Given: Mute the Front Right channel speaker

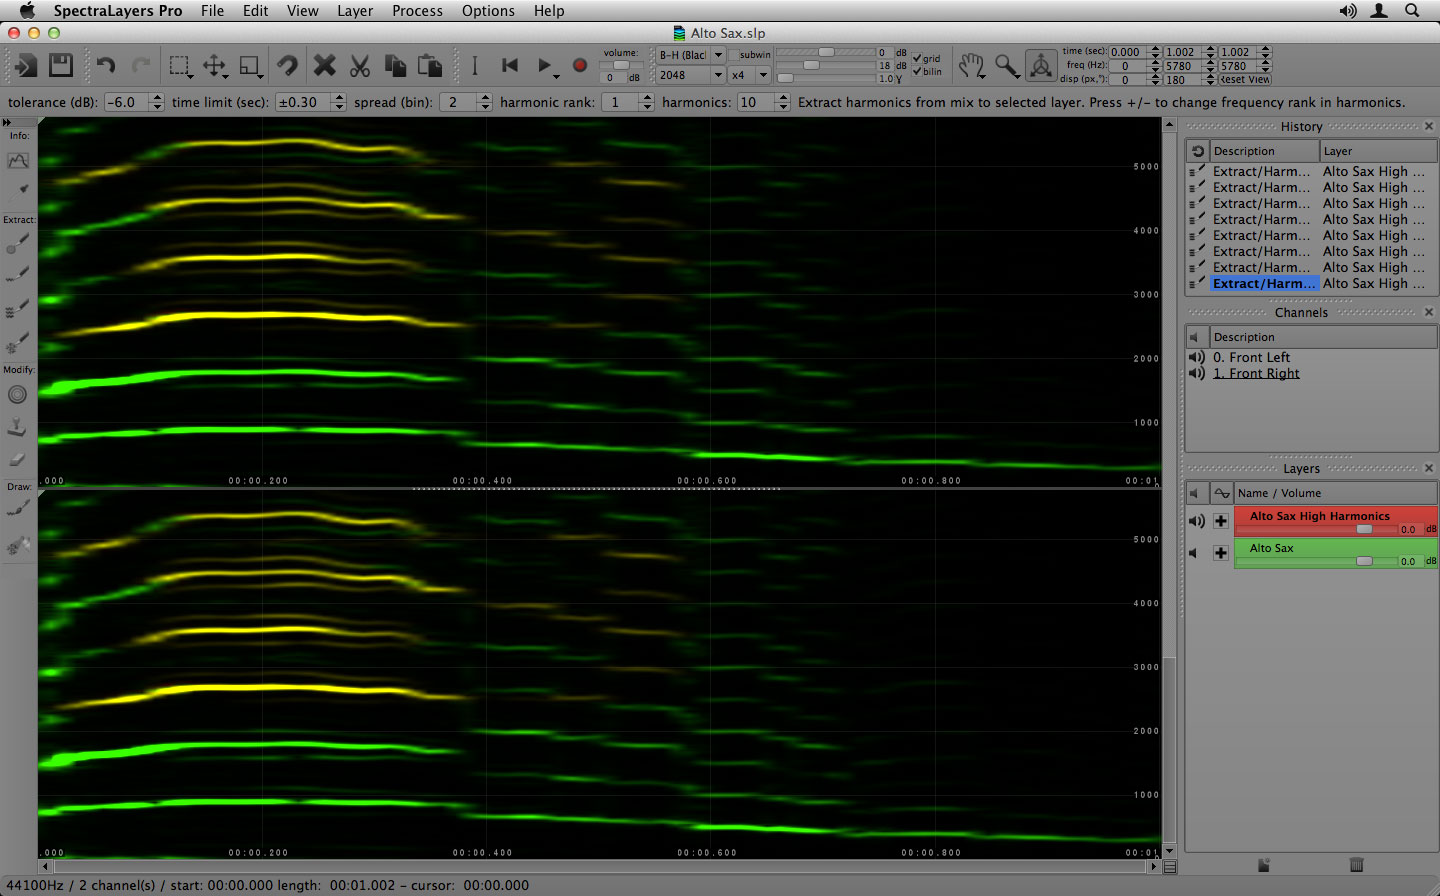Looking at the screenshot, I should (x=1196, y=373).
